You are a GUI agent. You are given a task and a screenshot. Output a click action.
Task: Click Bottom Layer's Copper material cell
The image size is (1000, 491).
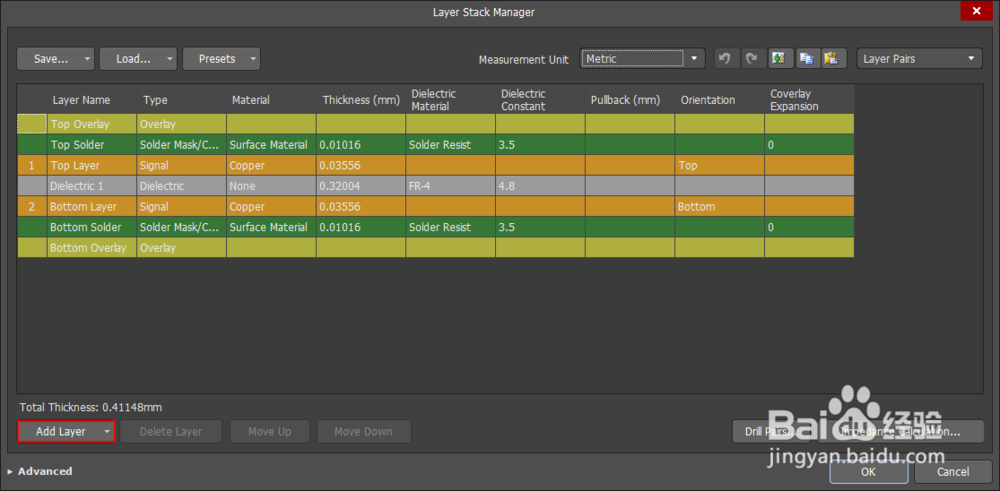pos(271,207)
